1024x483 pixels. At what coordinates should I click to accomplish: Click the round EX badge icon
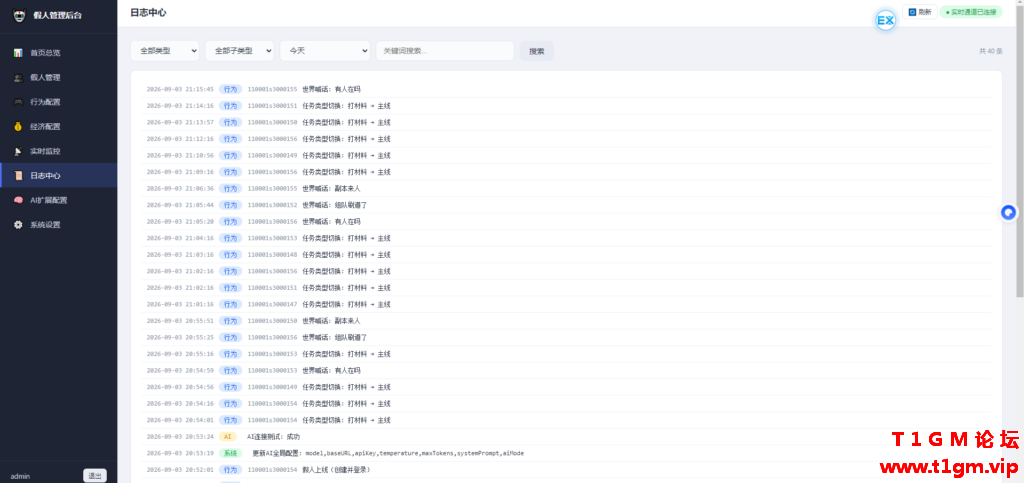coord(886,21)
